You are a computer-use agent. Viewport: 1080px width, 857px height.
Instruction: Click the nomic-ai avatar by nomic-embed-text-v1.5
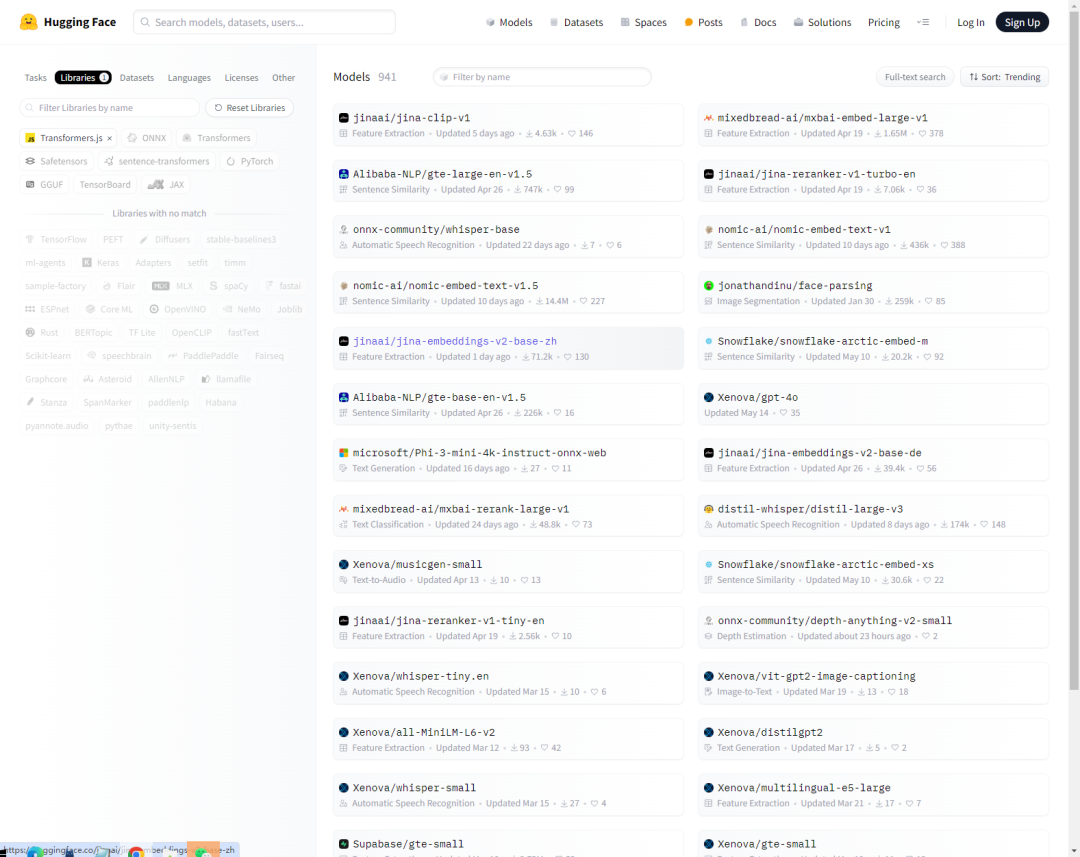pyautogui.click(x=344, y=285)
